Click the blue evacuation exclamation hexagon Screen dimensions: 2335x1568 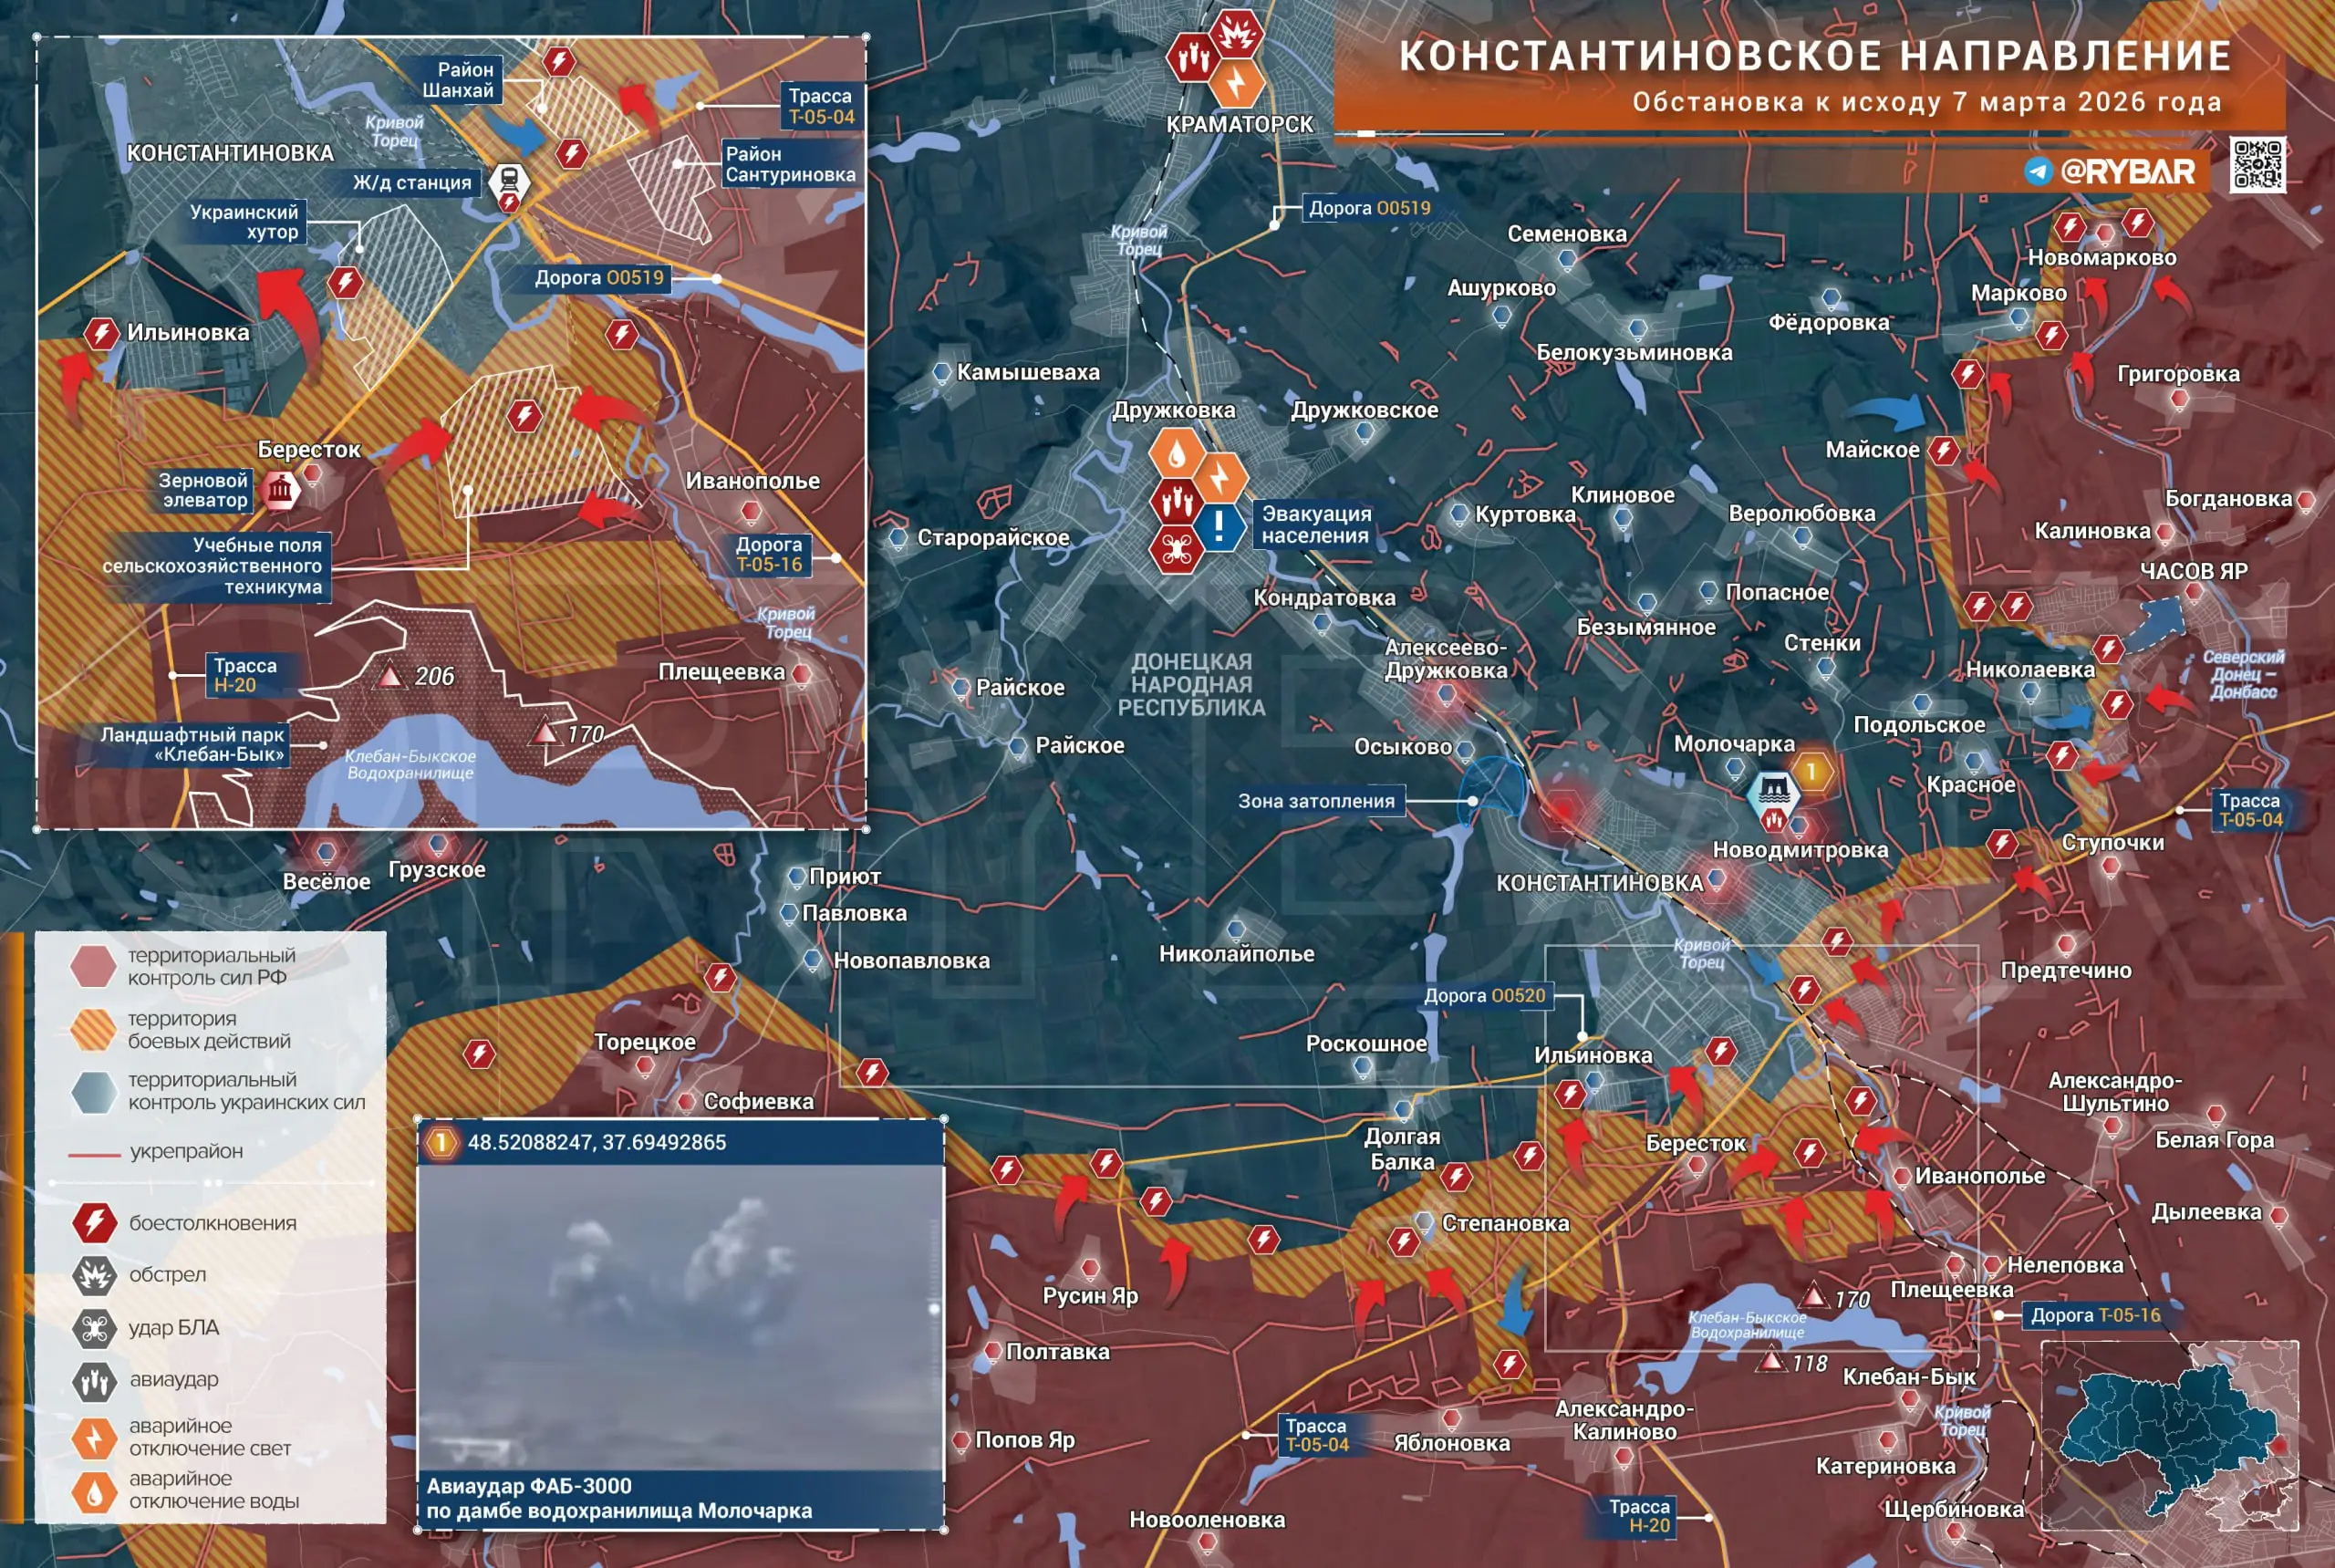(x=1219, y=525)
